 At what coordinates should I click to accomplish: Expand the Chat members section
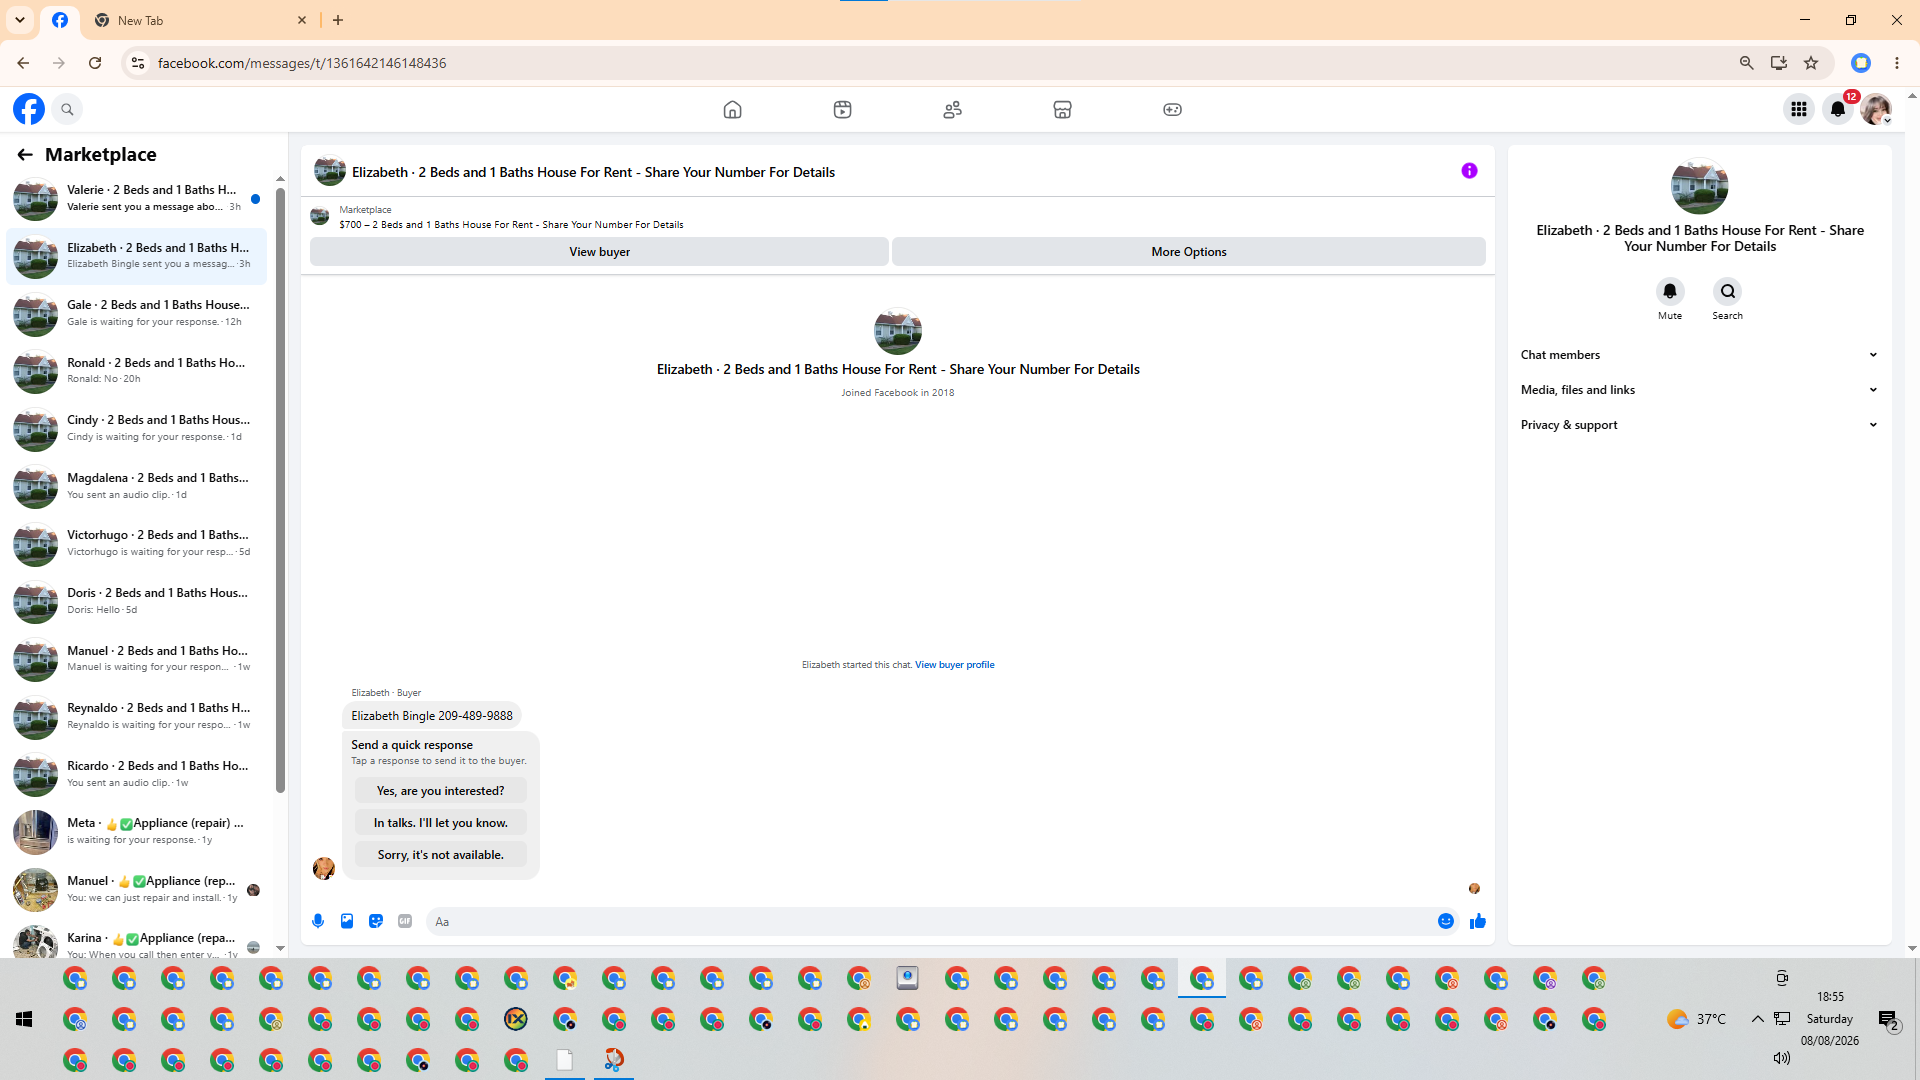pyautogui.click(x=1699, y=355)
